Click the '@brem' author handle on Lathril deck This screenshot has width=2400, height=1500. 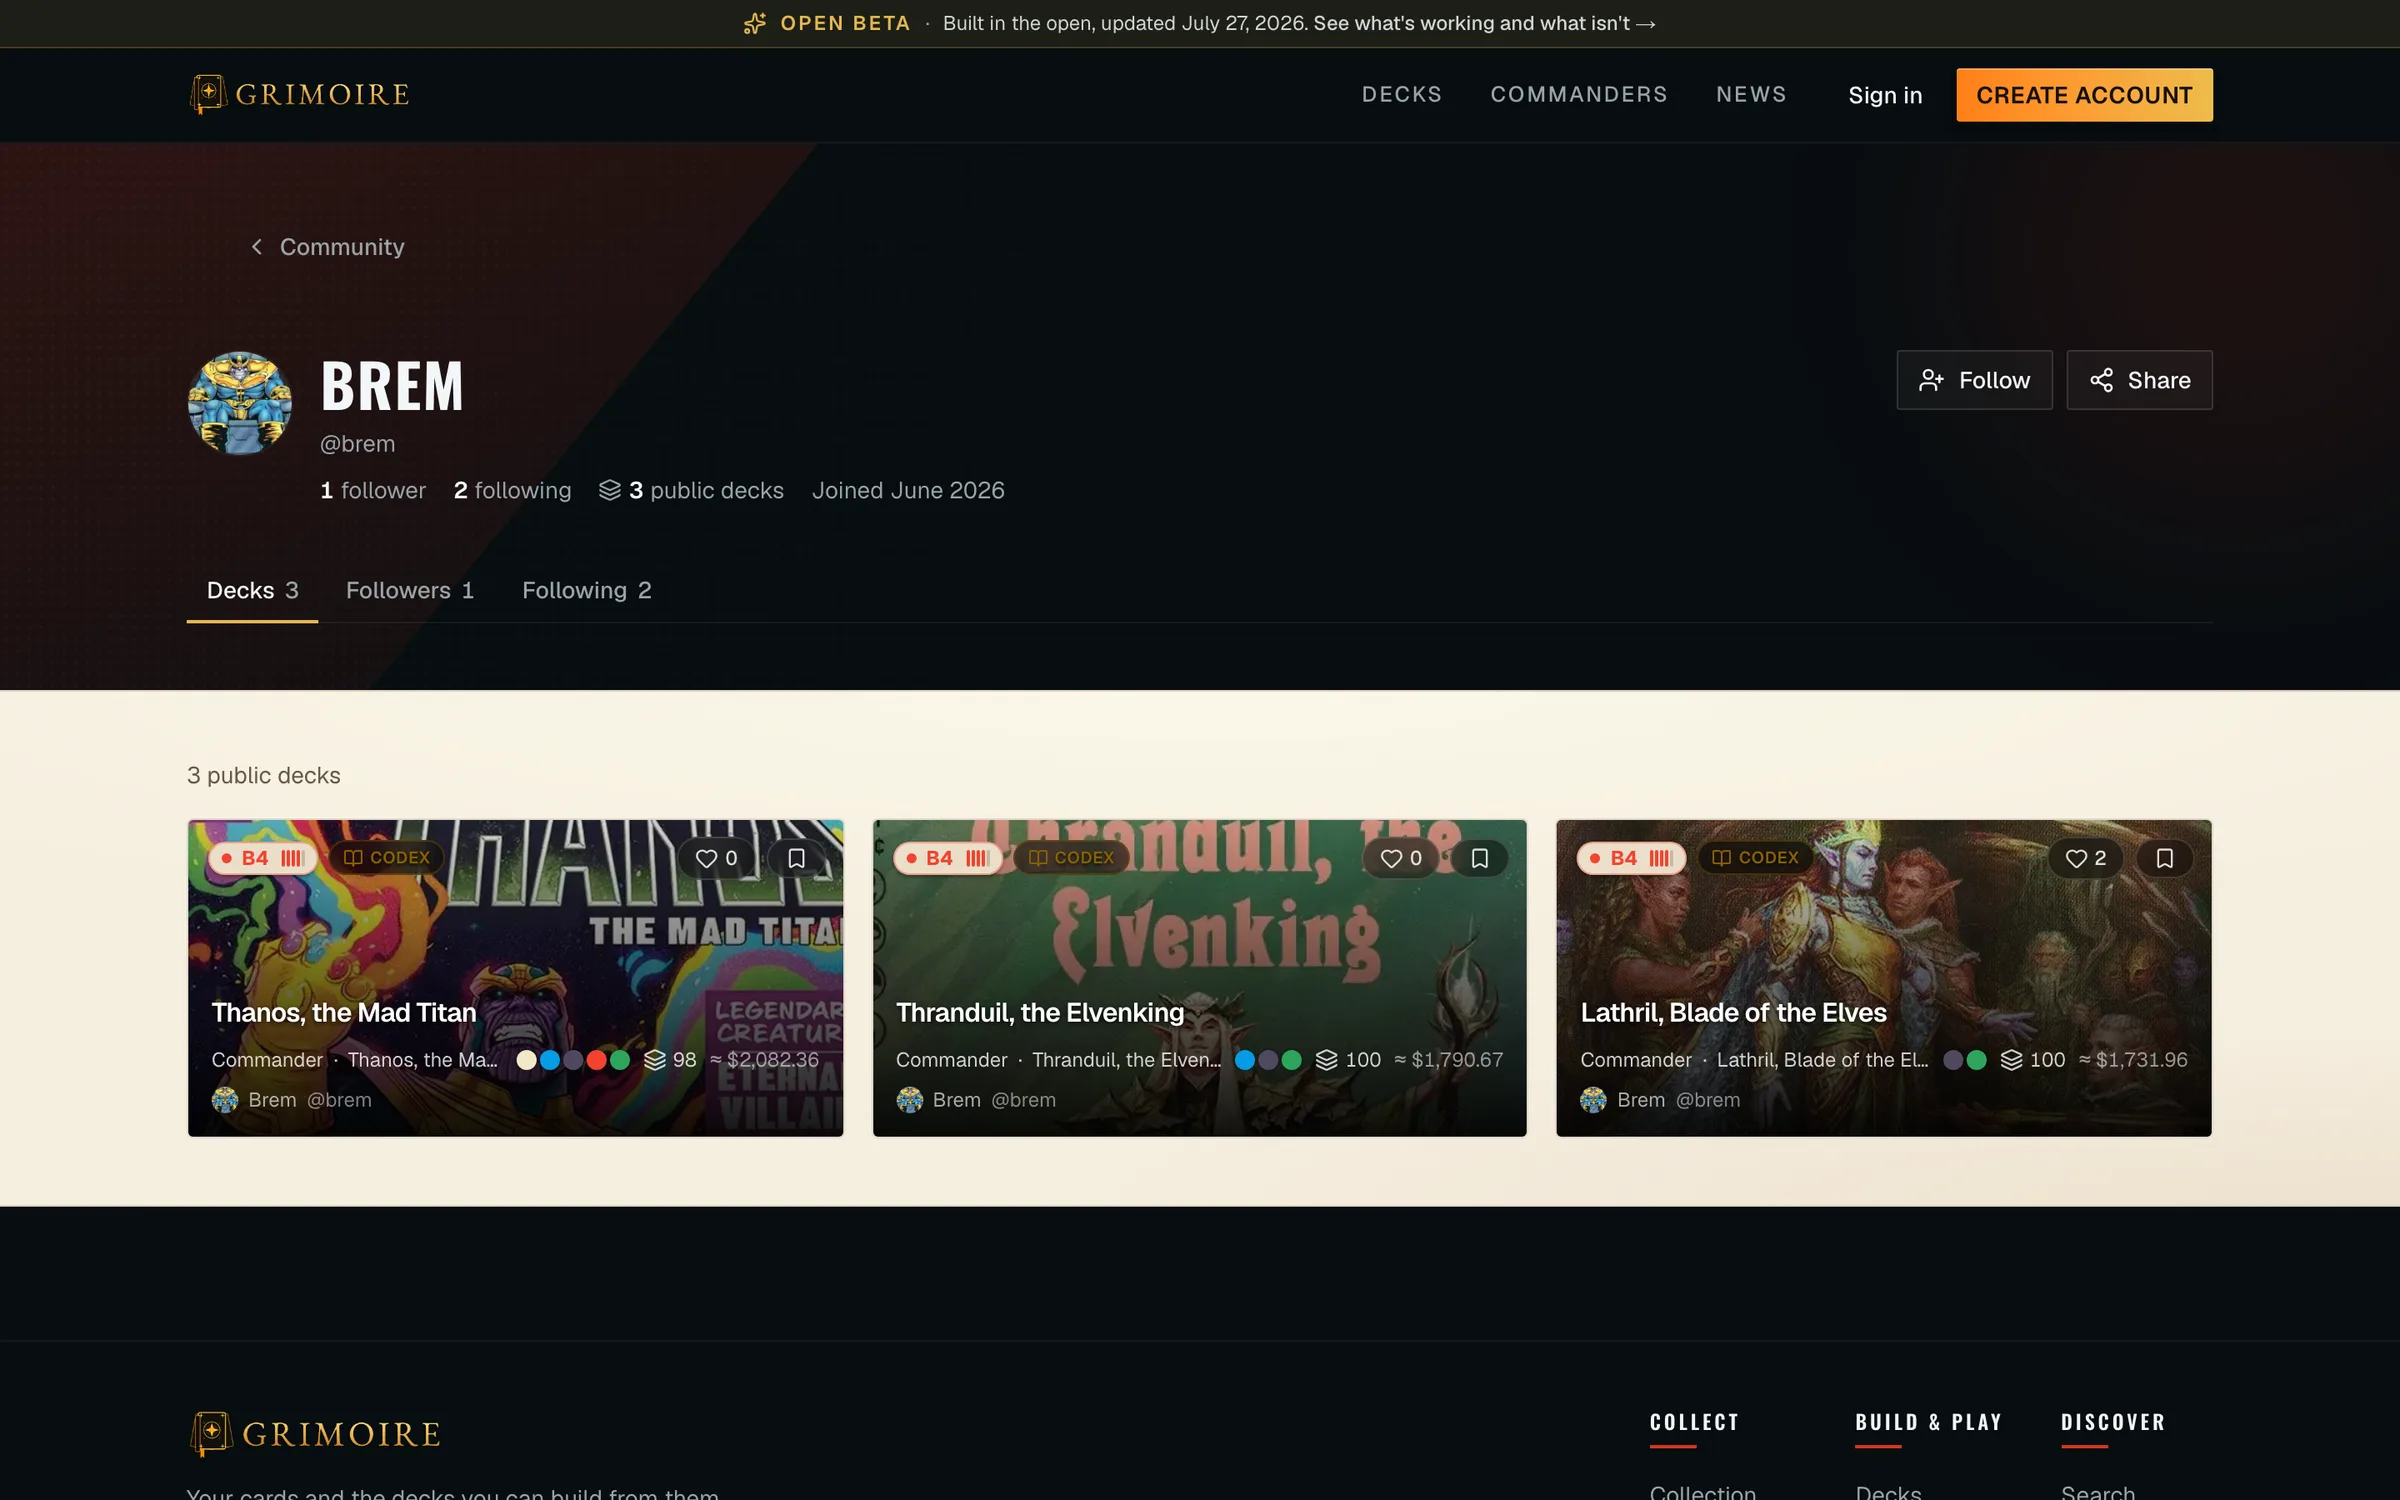pyautogui.click(x=1708, y=1100)
